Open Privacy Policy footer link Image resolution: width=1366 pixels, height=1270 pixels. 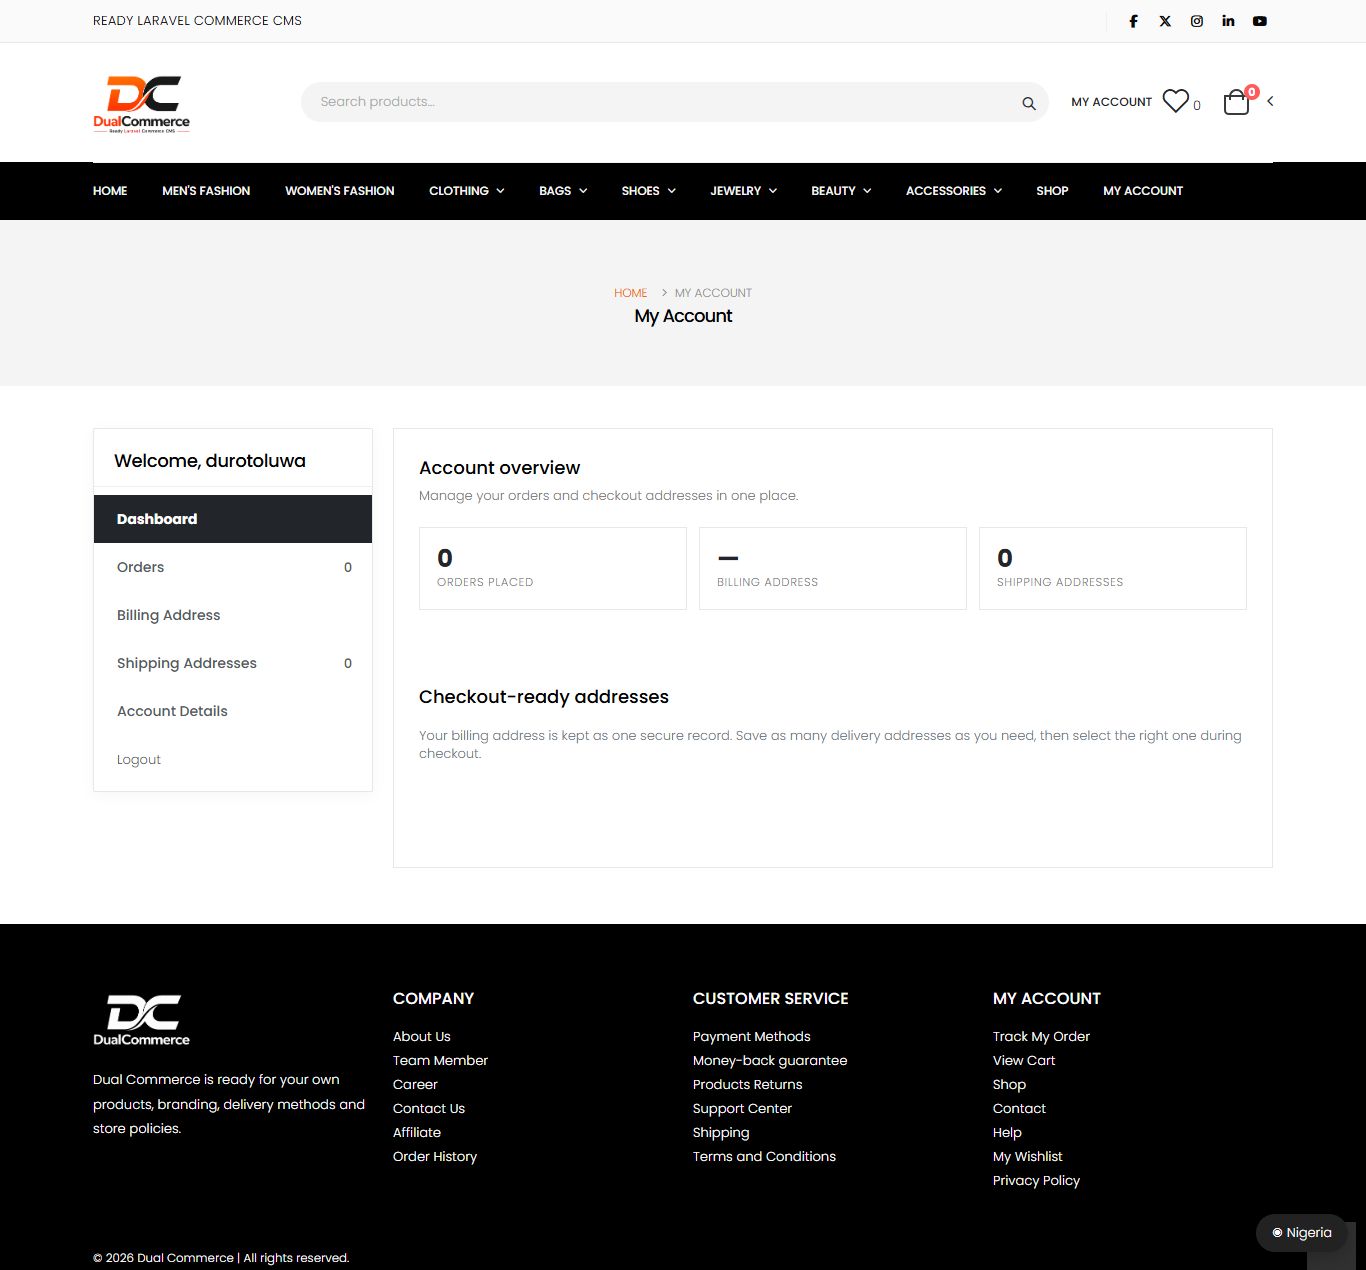pyautogui.click(x=1036, y=1181)
